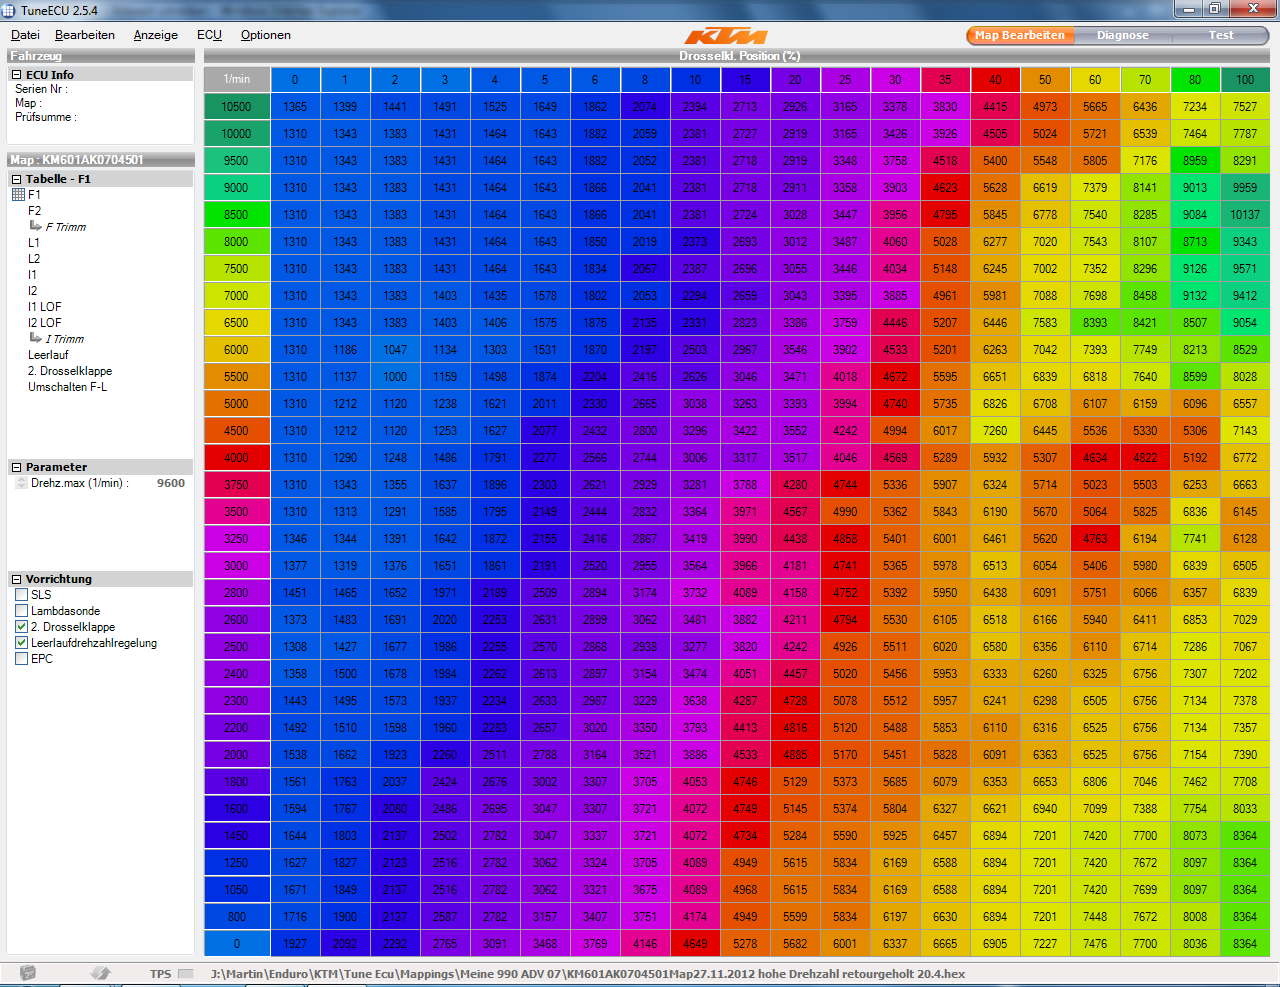Click the arrow icon beside F Trimm
1280x987 pixels.
(x=36, y=226)
